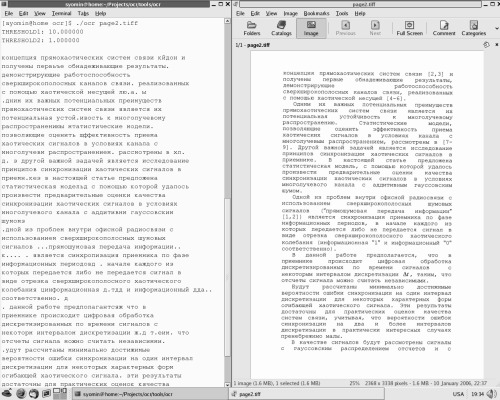The height and width of the screenshot is (400, 500).
Task: Open the terminal window menu icon in titlebar
Action: tap(4, 4)
